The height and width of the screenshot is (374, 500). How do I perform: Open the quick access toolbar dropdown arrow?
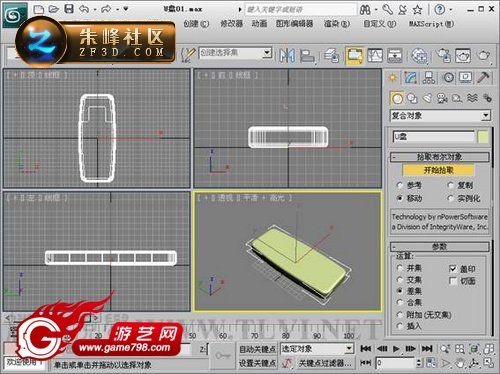(x=126, y=9)
